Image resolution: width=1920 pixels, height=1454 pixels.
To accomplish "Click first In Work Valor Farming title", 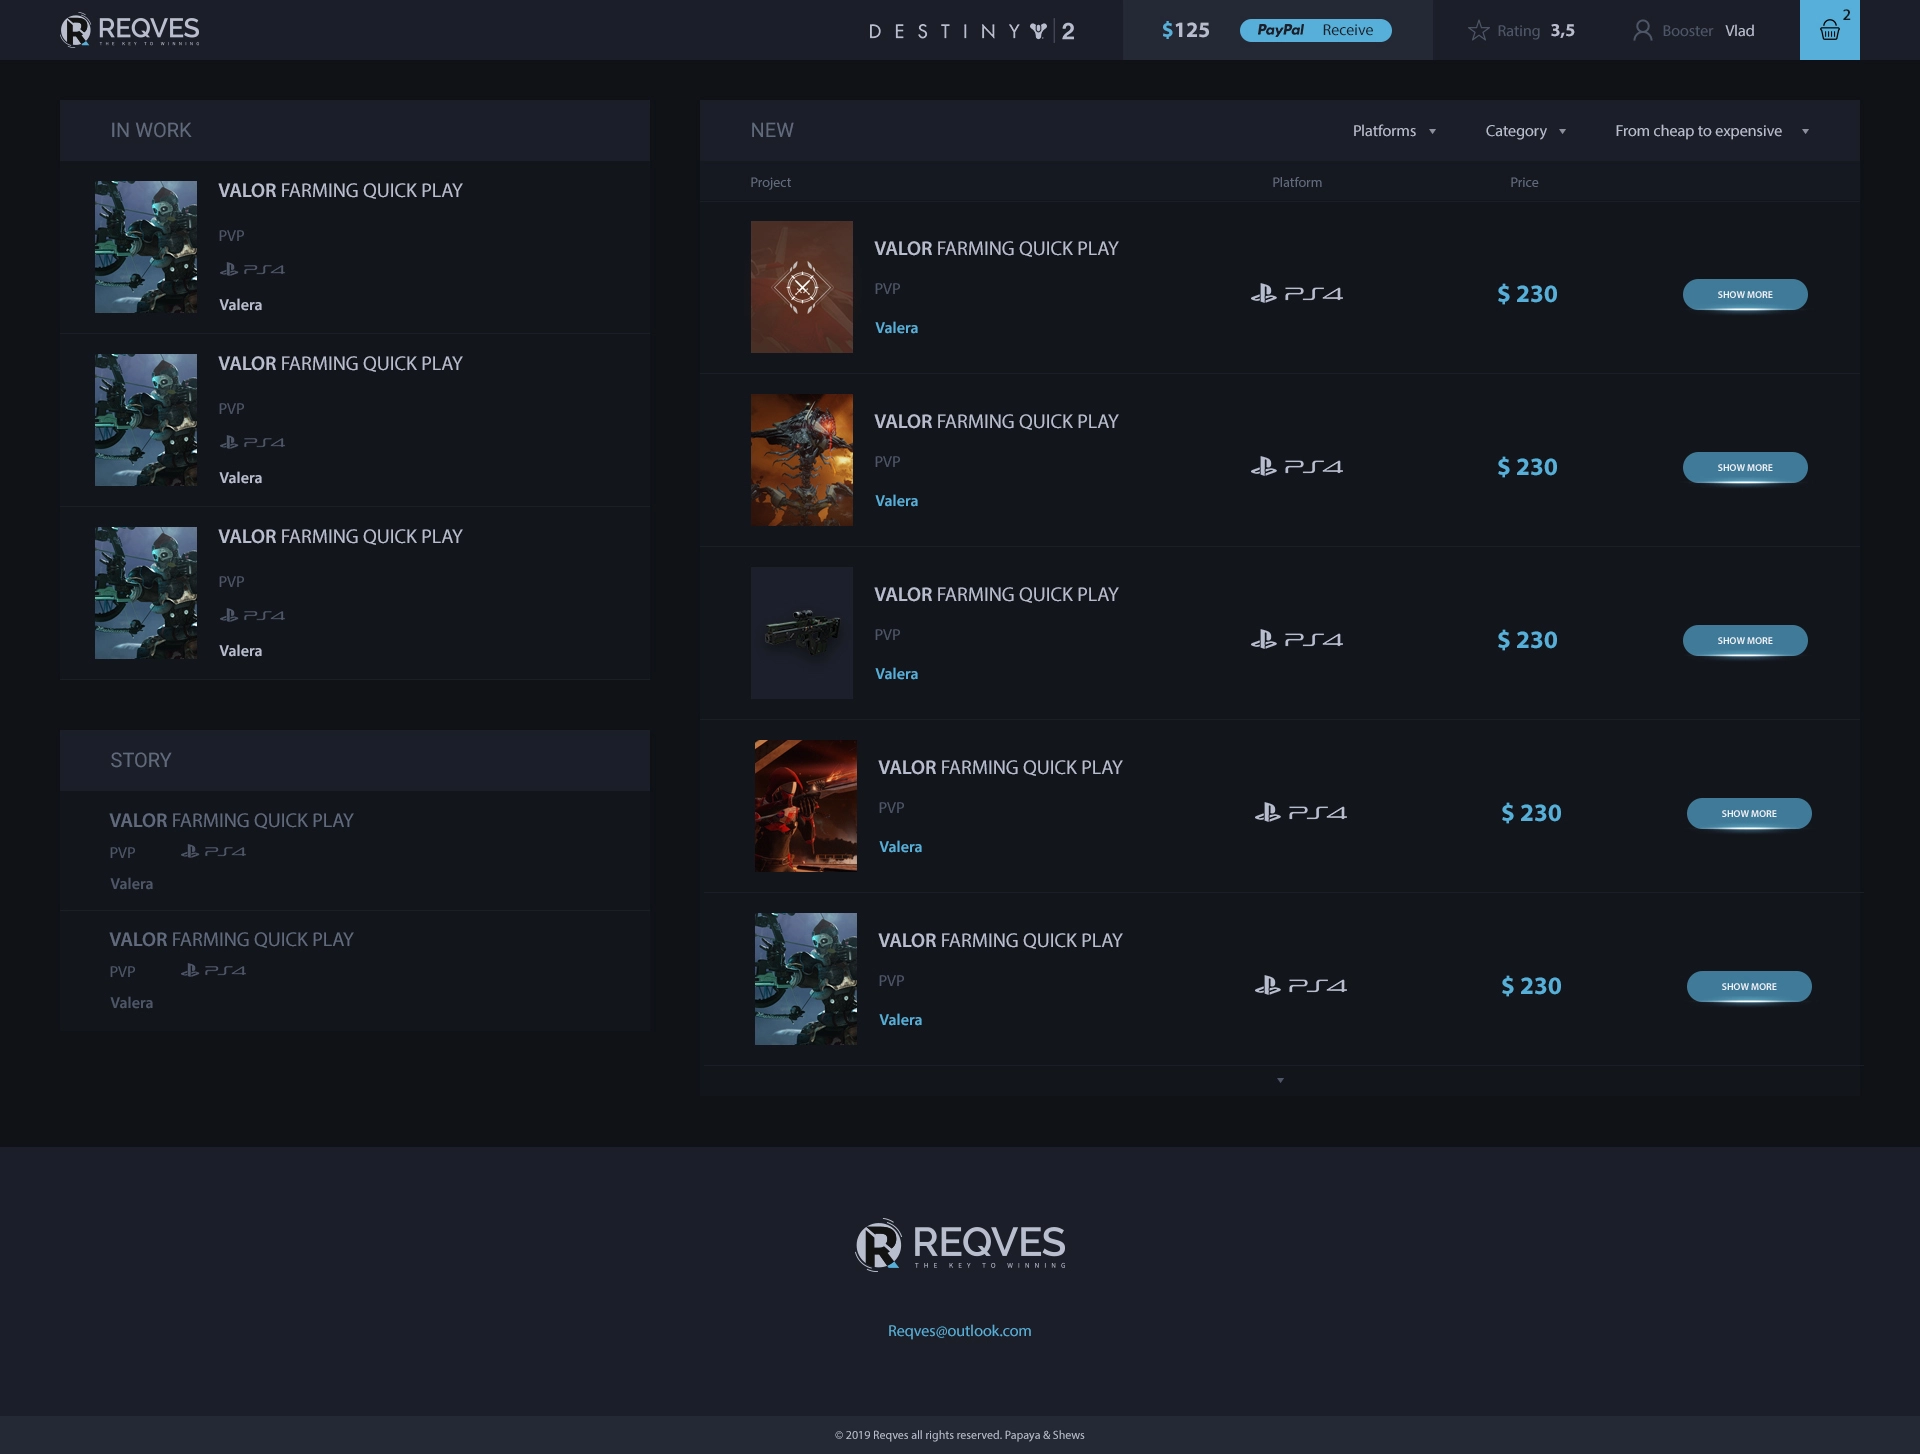I will (340, 191).
